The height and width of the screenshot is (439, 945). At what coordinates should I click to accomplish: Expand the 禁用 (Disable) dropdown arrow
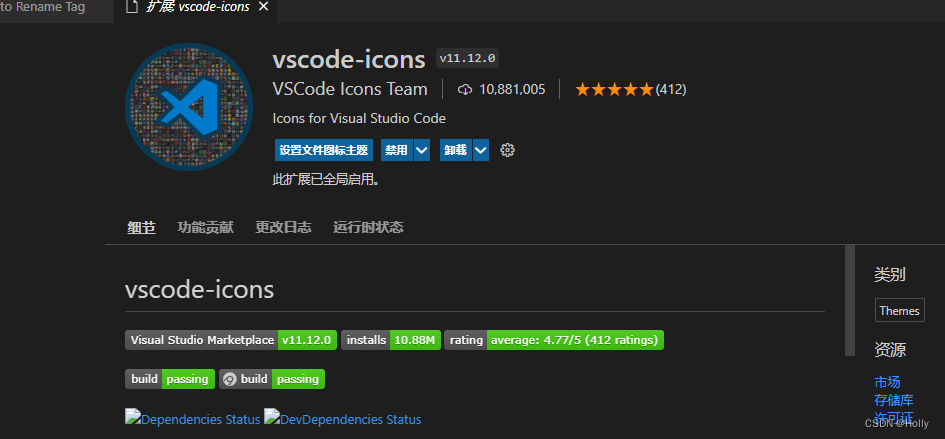point(422,150)
